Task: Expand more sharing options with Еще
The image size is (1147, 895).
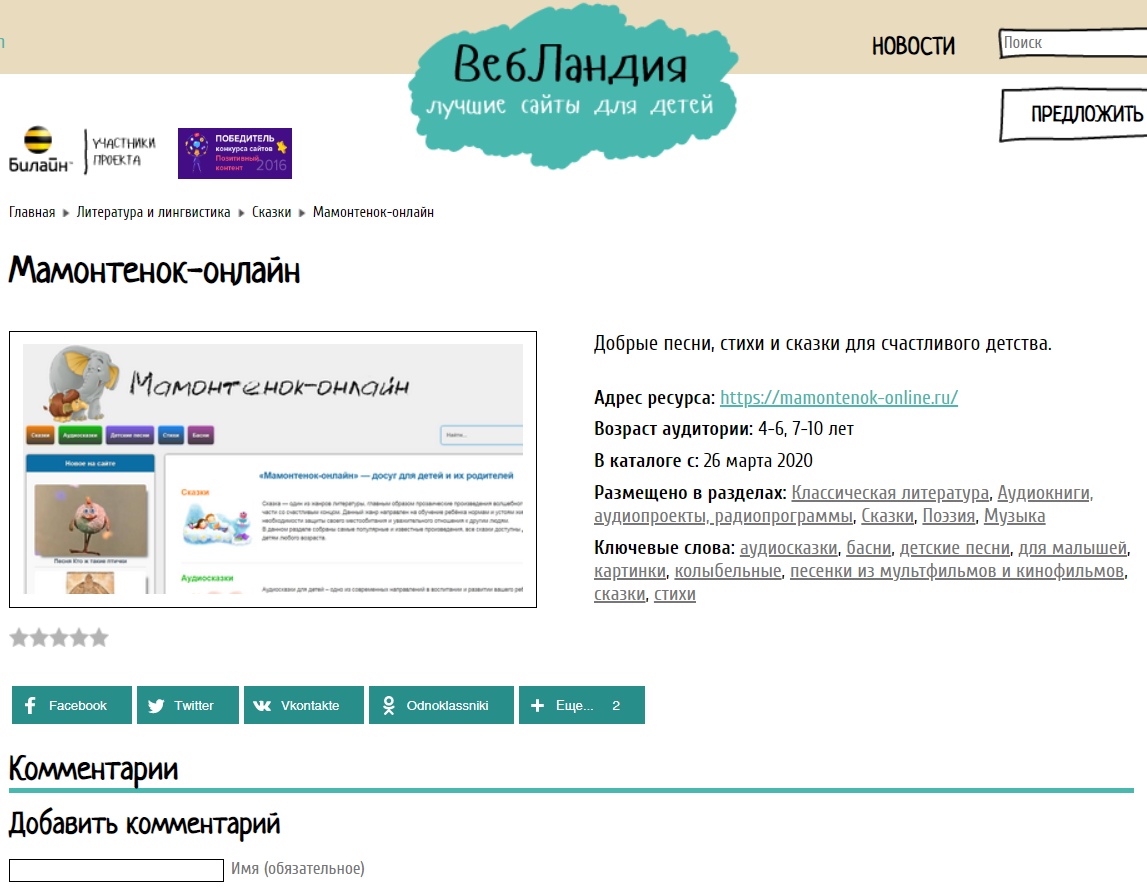Action: tap(581, 705)
